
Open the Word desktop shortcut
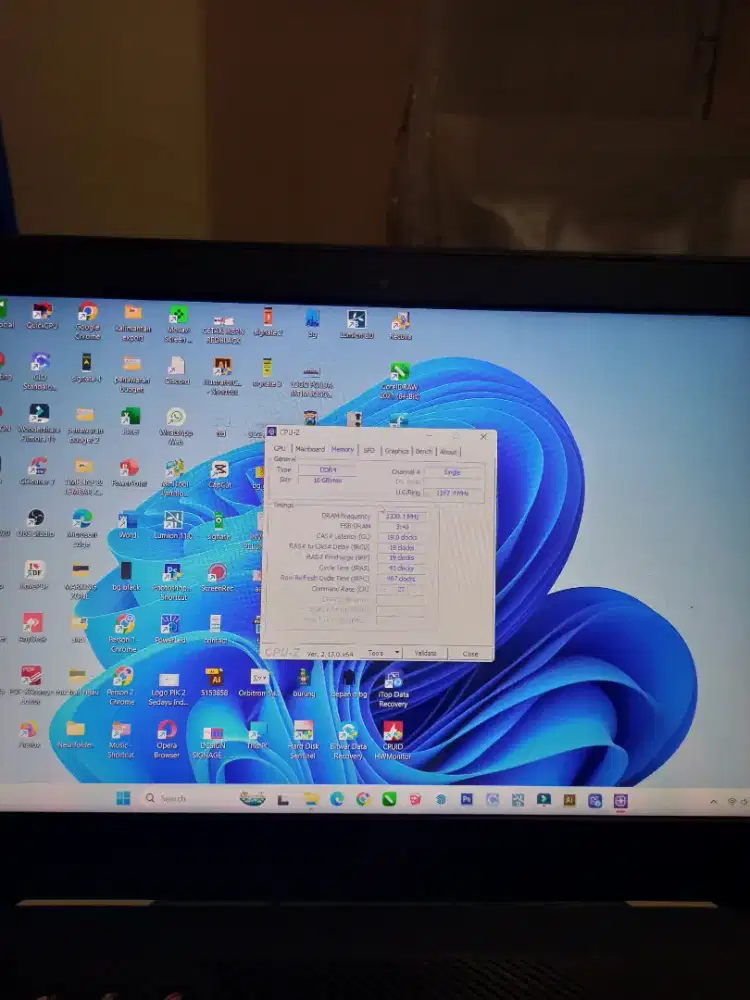(128, 525)
